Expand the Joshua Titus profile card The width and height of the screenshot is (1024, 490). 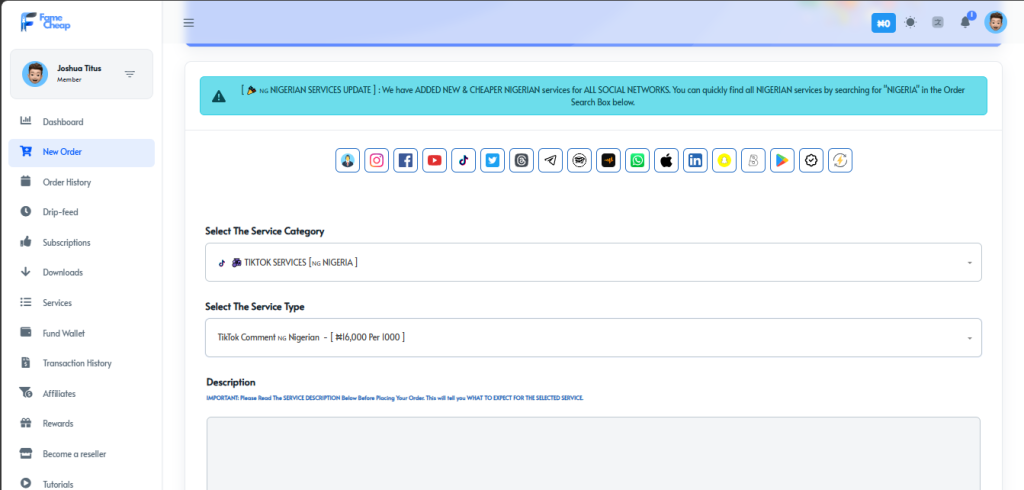tap(82, 74)
